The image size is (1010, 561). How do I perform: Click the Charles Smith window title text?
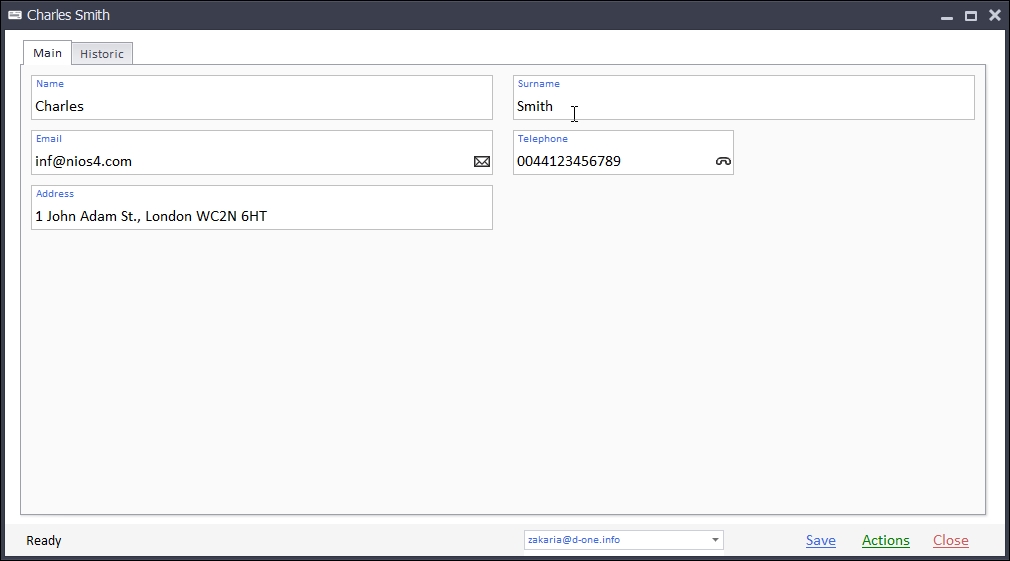coord(68,15)
